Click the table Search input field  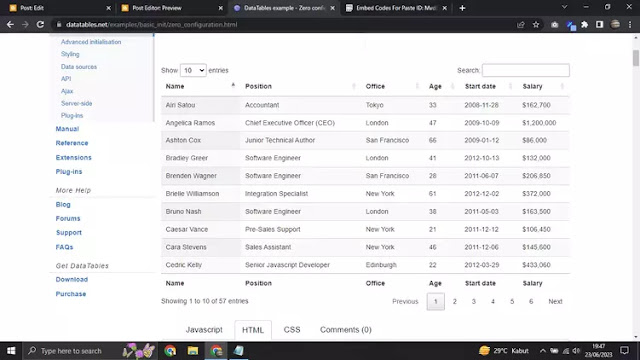point(525,70)
